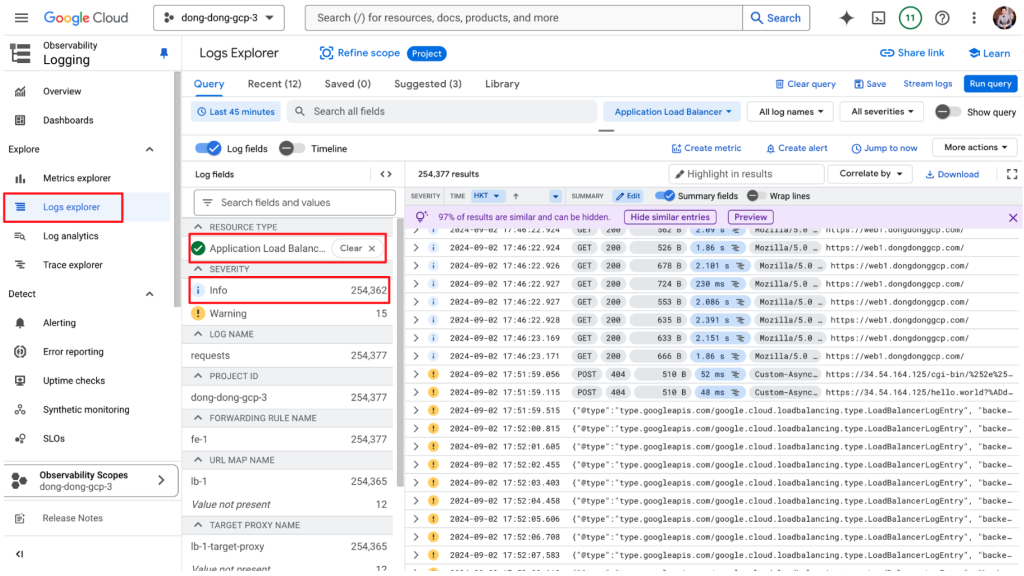Open Correlate by dropdown
The height and width of the screenshot is (576, 1024).
[x=870, y=174]
